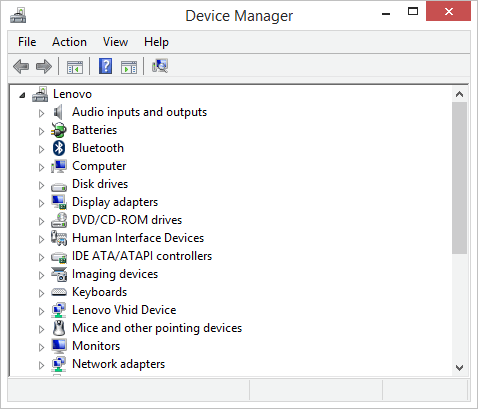Open the View menu
The height and width of the screenshot is (409, 478).
click(115, 42)
